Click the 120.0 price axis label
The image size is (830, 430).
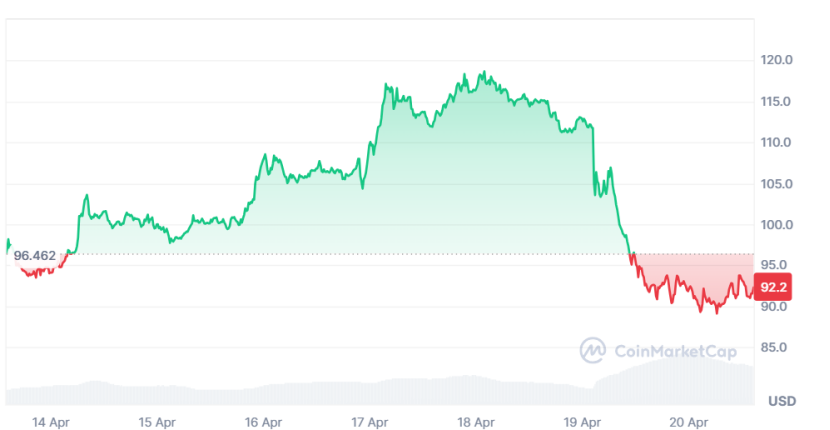click(776, 60)
